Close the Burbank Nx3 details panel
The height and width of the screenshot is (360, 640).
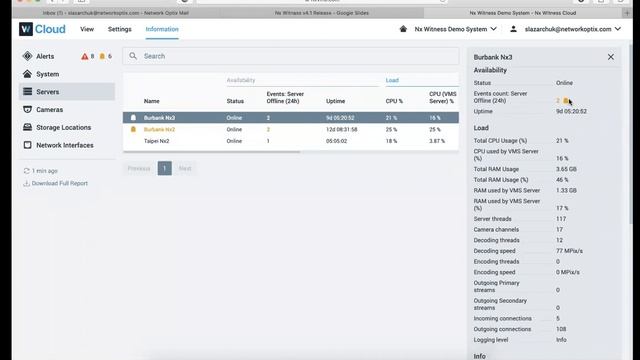(611, 57)
